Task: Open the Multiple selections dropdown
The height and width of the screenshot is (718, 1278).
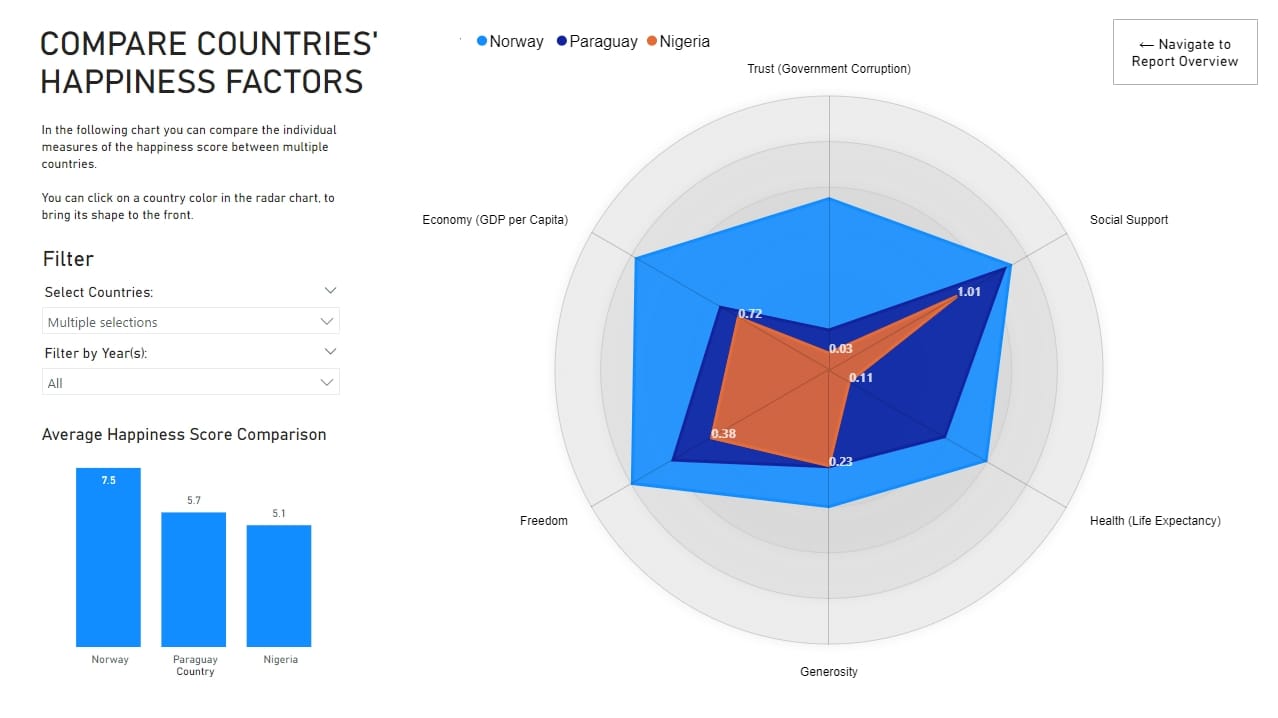Action: [191, 322]
